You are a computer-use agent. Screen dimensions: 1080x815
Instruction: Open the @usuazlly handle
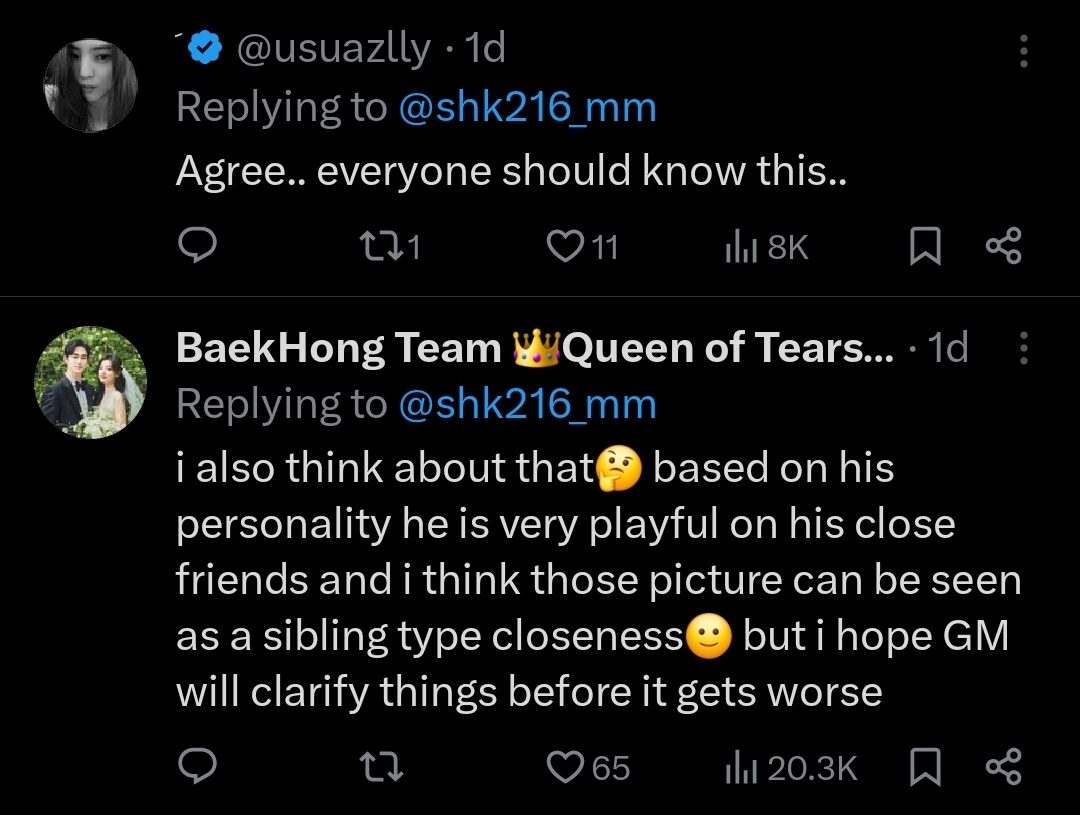[x=333, y=48]
